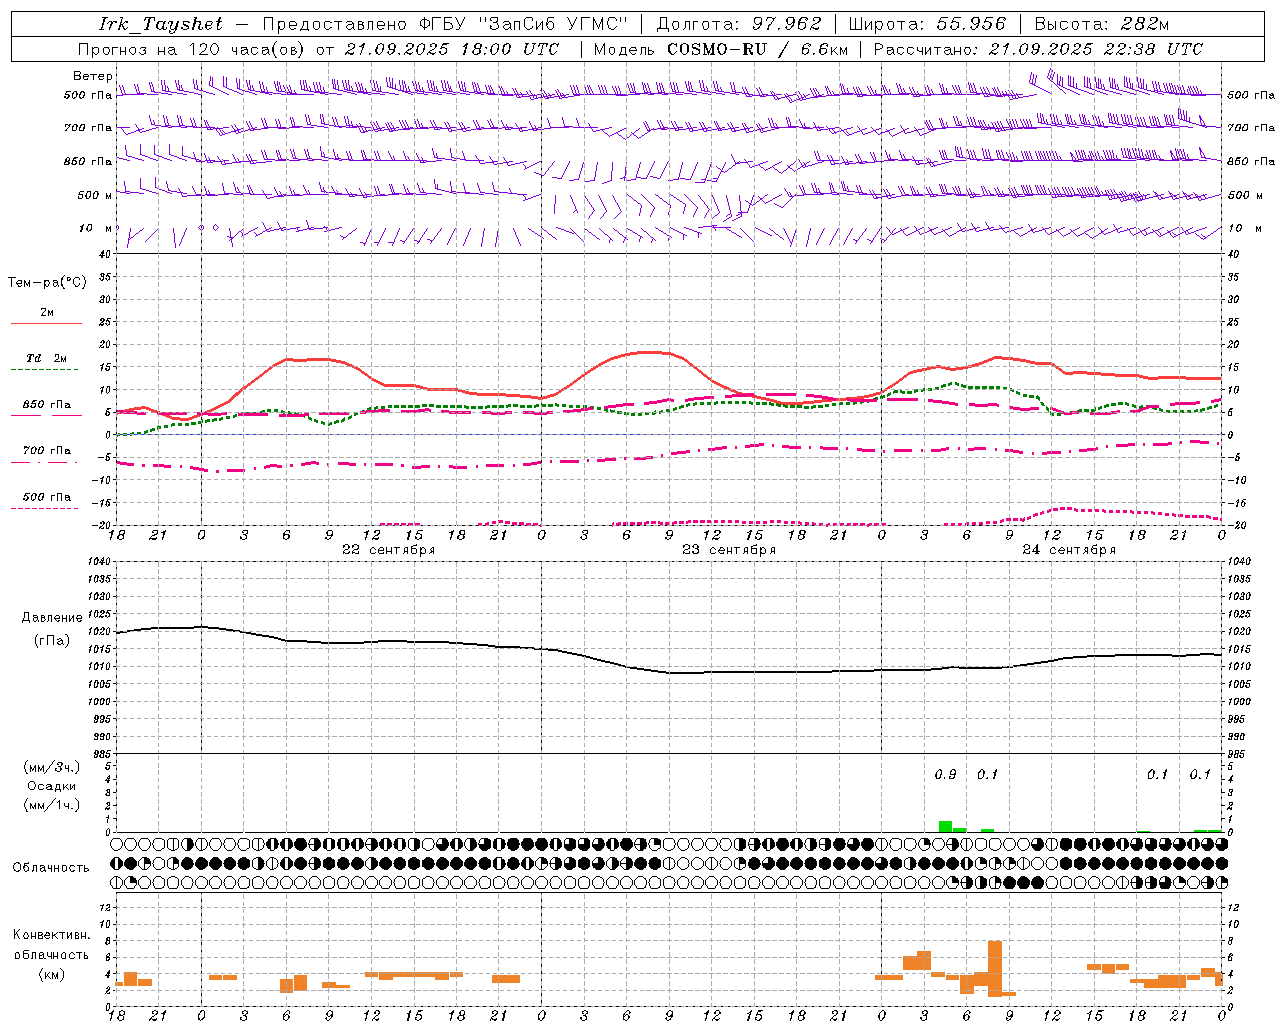
Task: Click the grid resolution "6.6км"
Action: click(824, 49)
